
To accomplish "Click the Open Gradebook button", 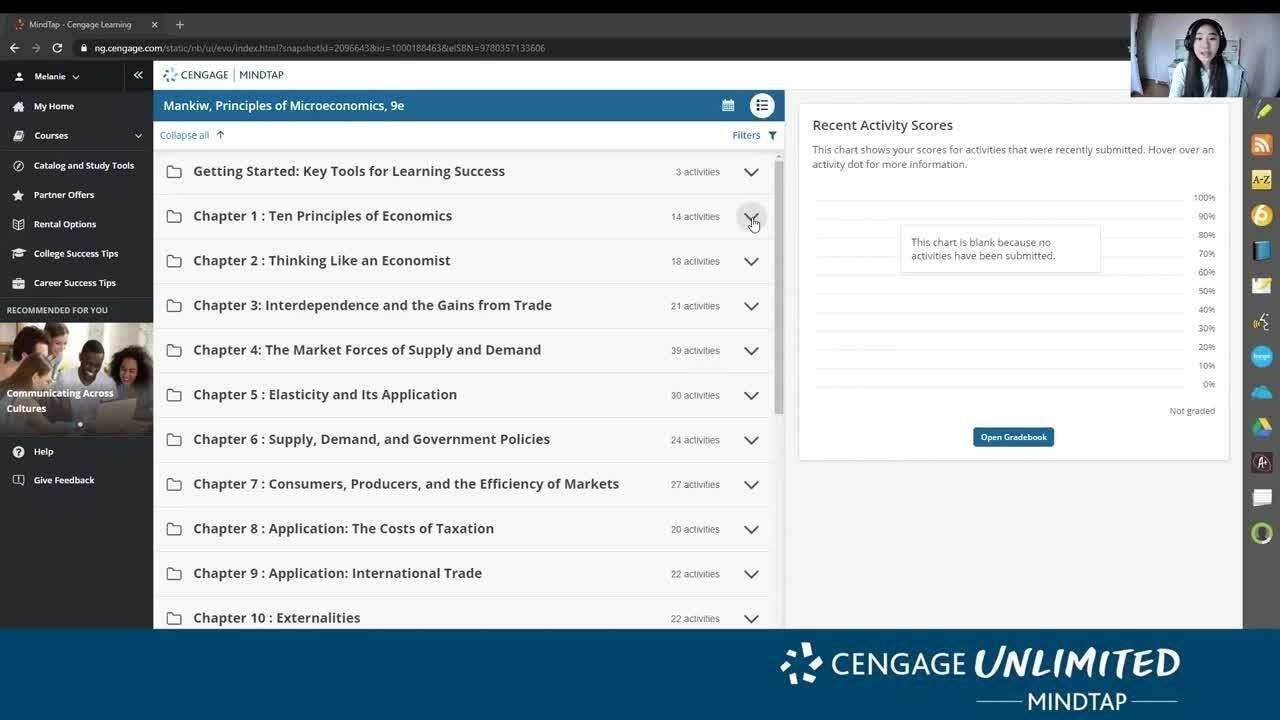I will tap(1013, 437).
